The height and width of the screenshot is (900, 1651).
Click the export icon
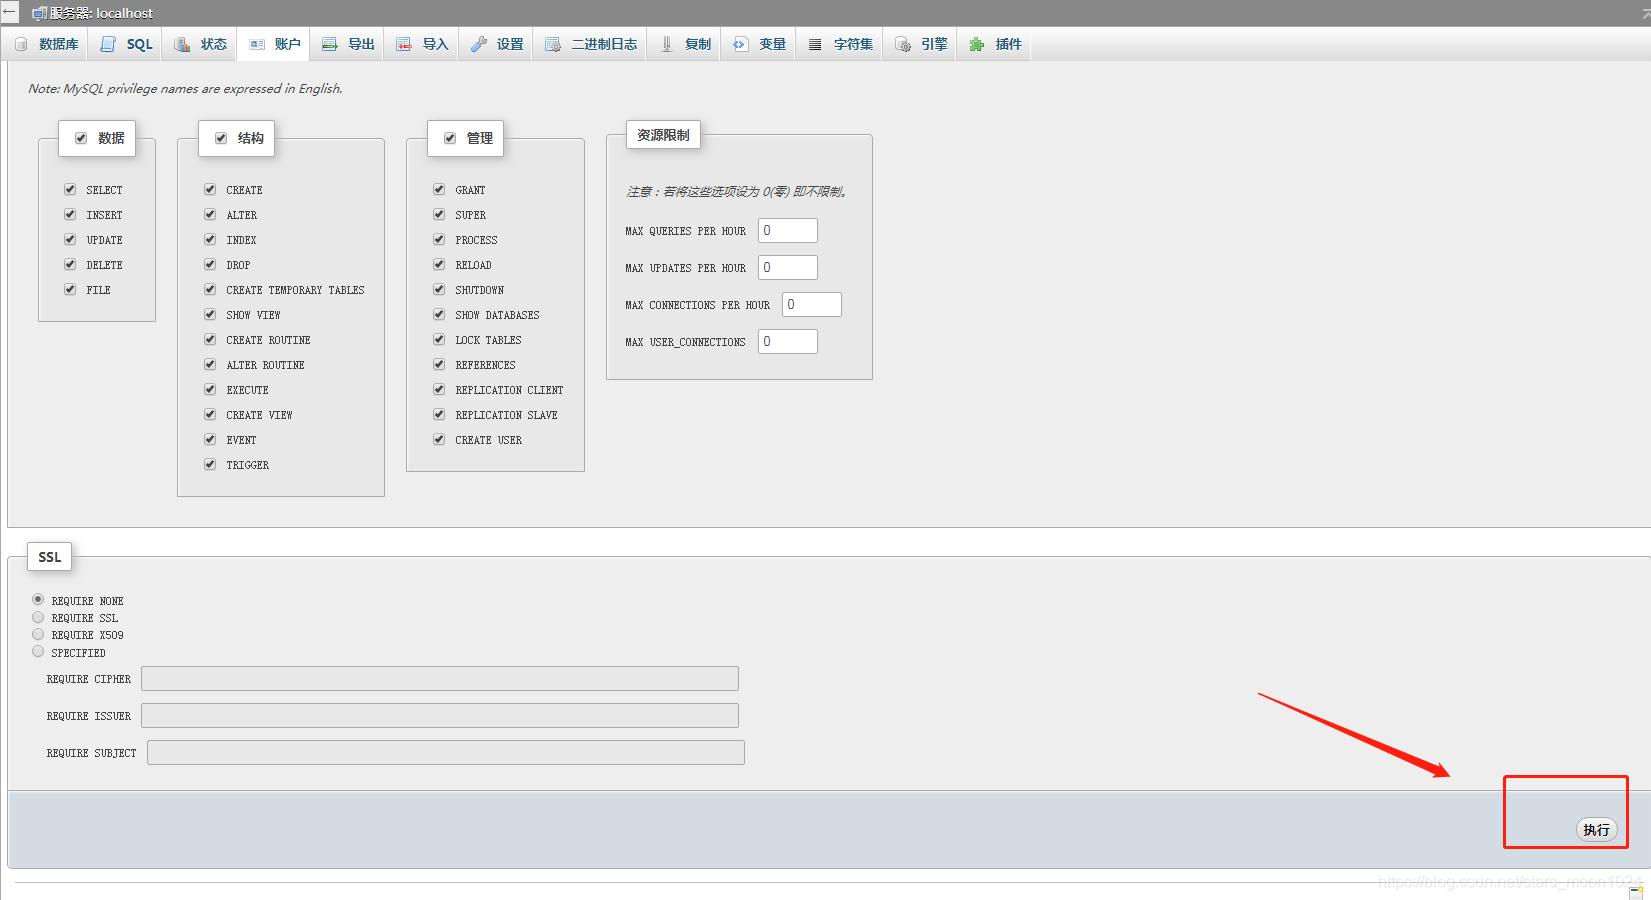click(330, 44)
